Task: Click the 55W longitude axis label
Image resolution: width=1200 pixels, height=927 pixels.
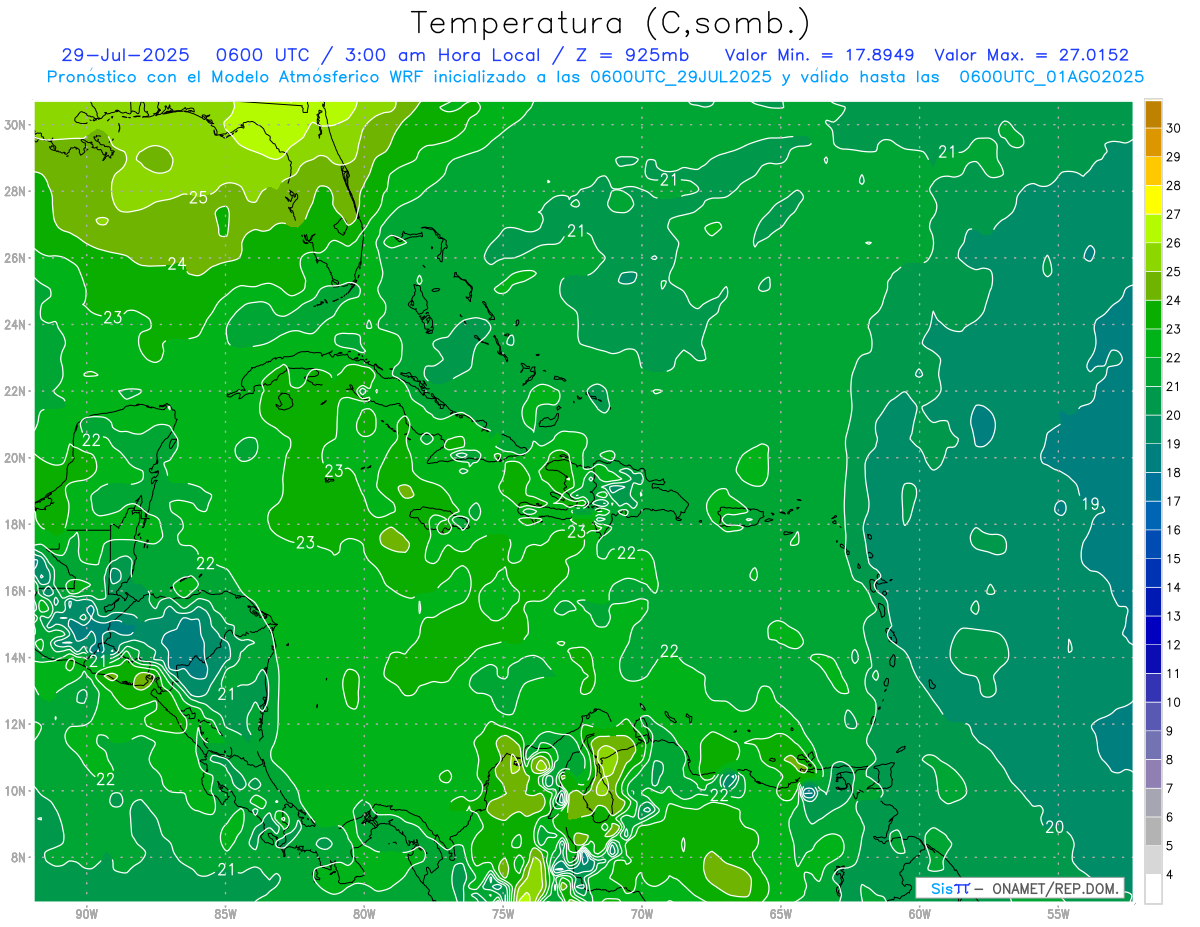Action: 1059,914
